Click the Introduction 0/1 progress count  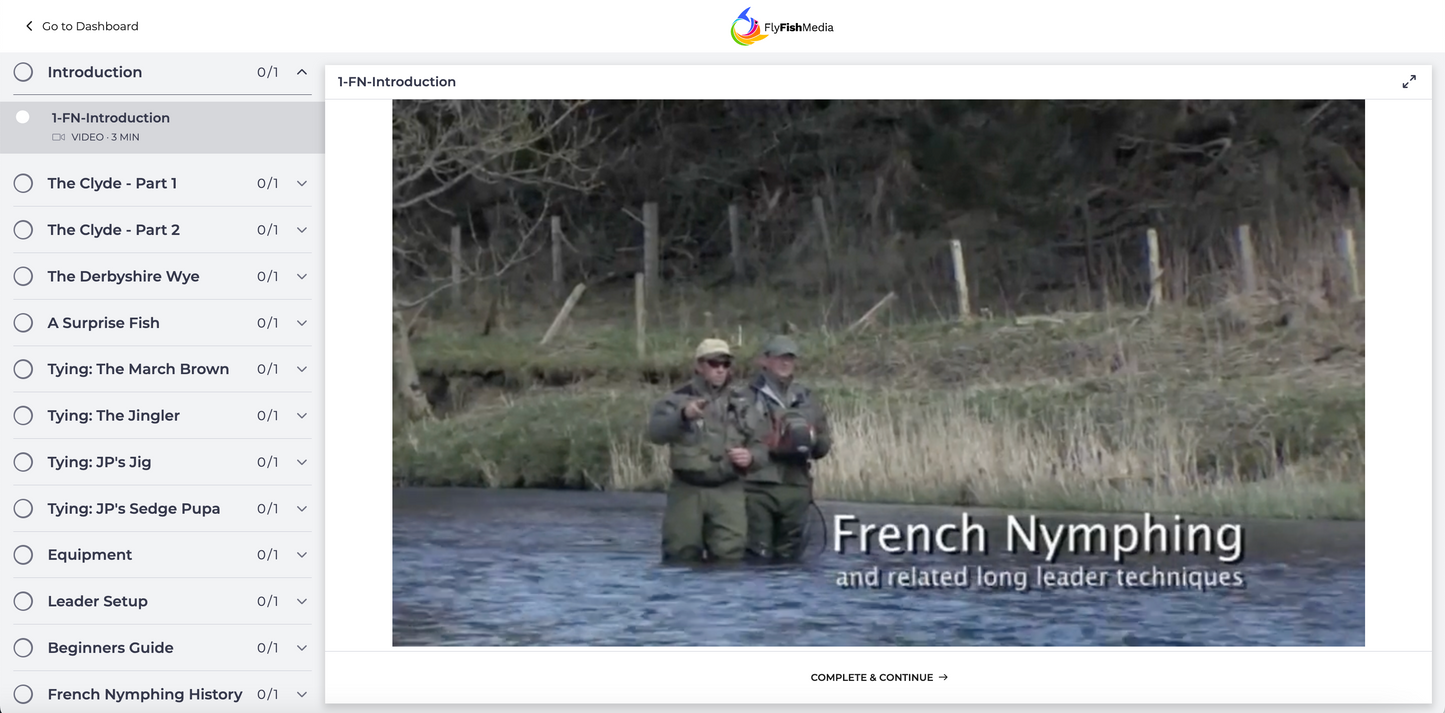(268, 72)
